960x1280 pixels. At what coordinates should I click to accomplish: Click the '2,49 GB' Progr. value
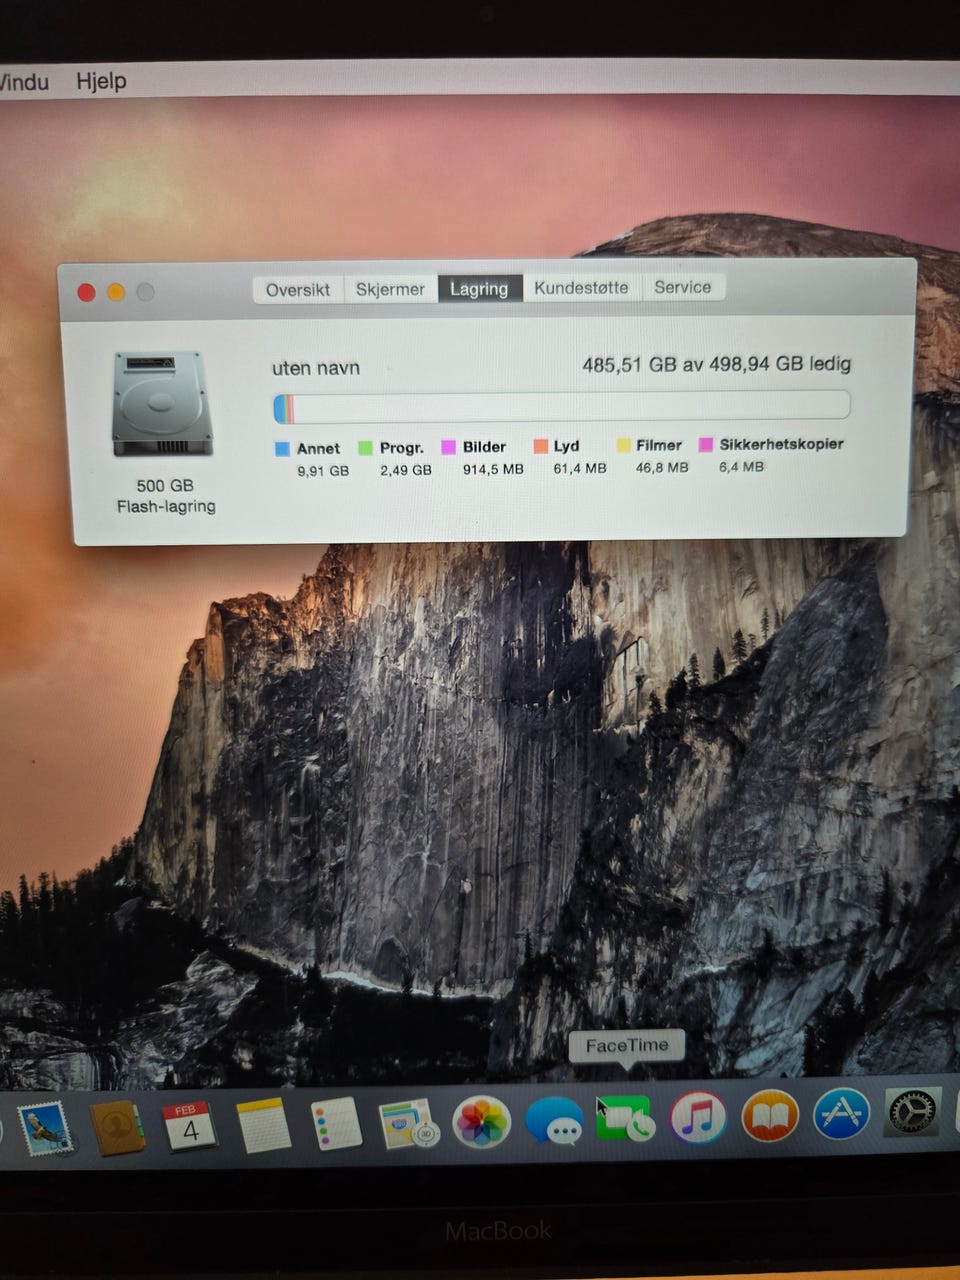406,469
